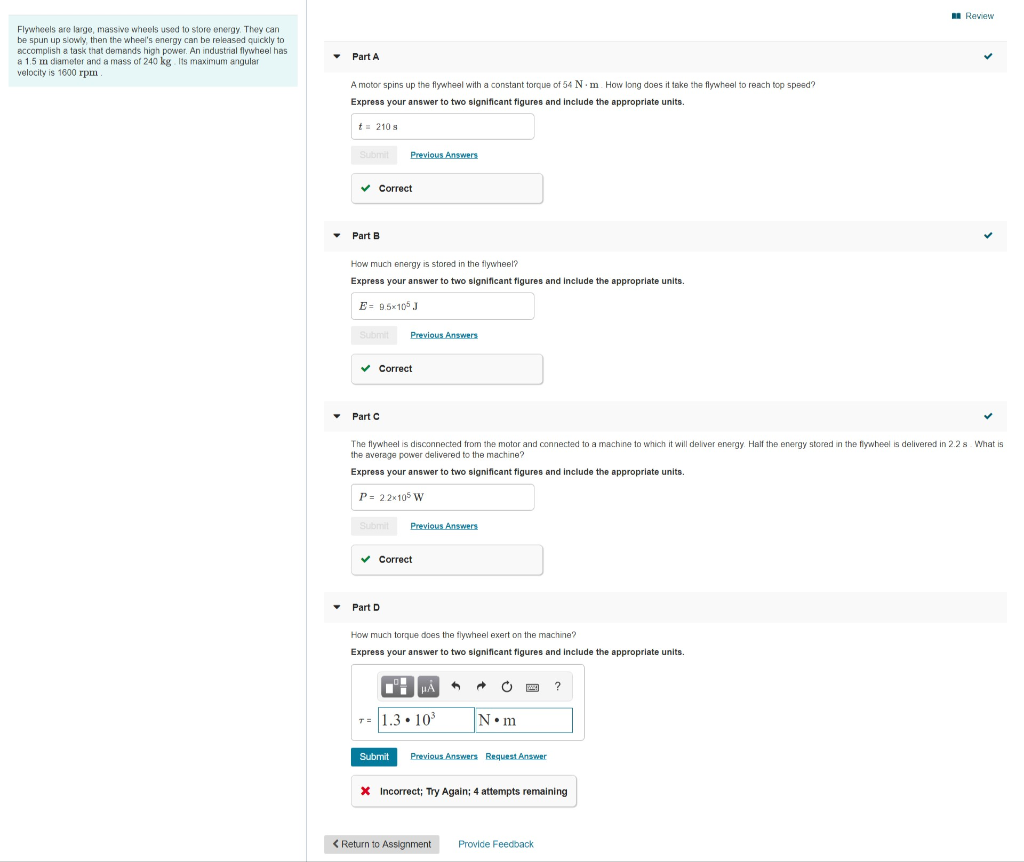Edit the N•m units field

click(x=524, y=720)
